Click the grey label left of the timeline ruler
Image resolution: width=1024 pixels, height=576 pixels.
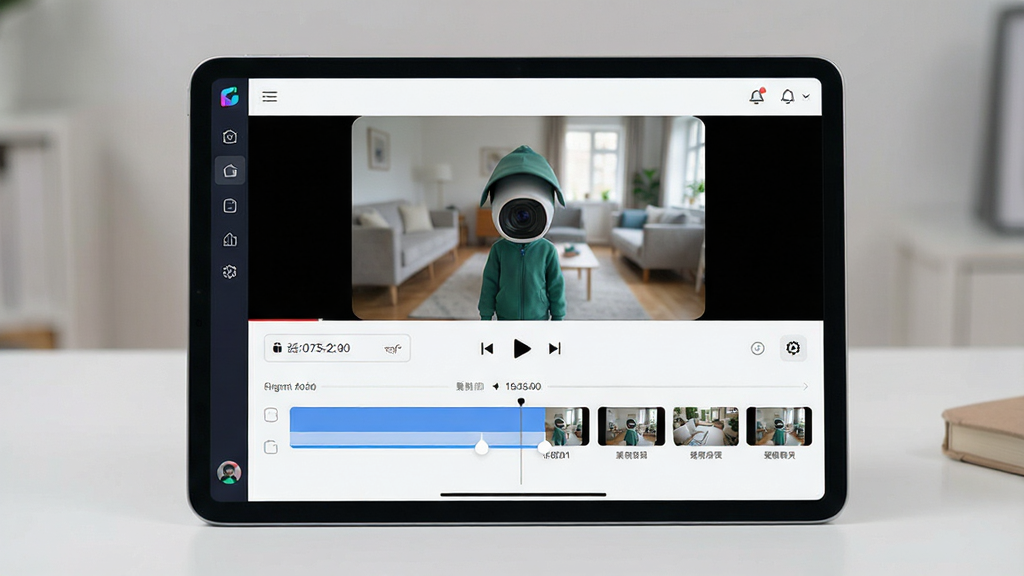[x=290, y=387]
